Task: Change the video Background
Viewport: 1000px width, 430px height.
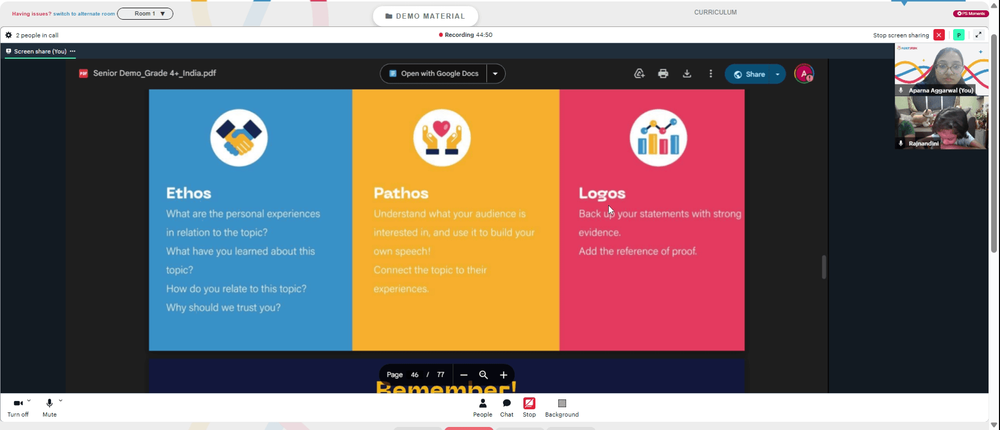Action: (562, 408)
